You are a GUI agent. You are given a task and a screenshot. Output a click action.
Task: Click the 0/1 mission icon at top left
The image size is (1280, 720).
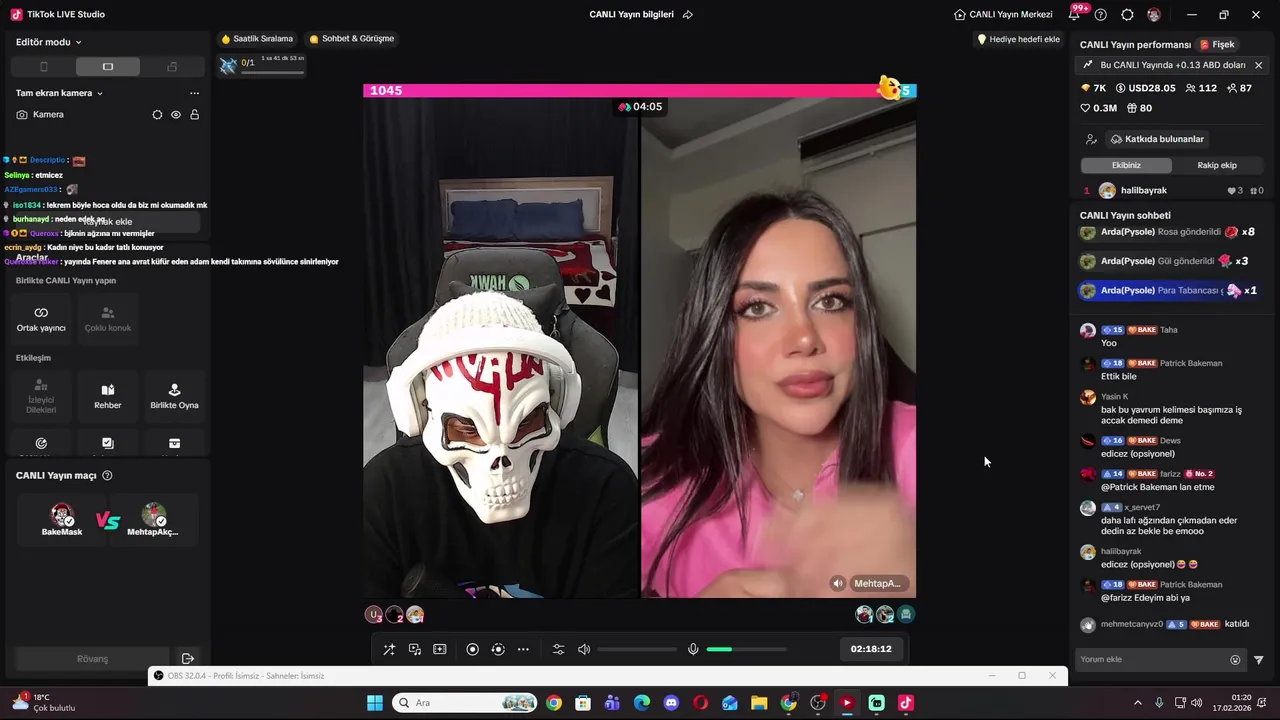click(228, 65)
